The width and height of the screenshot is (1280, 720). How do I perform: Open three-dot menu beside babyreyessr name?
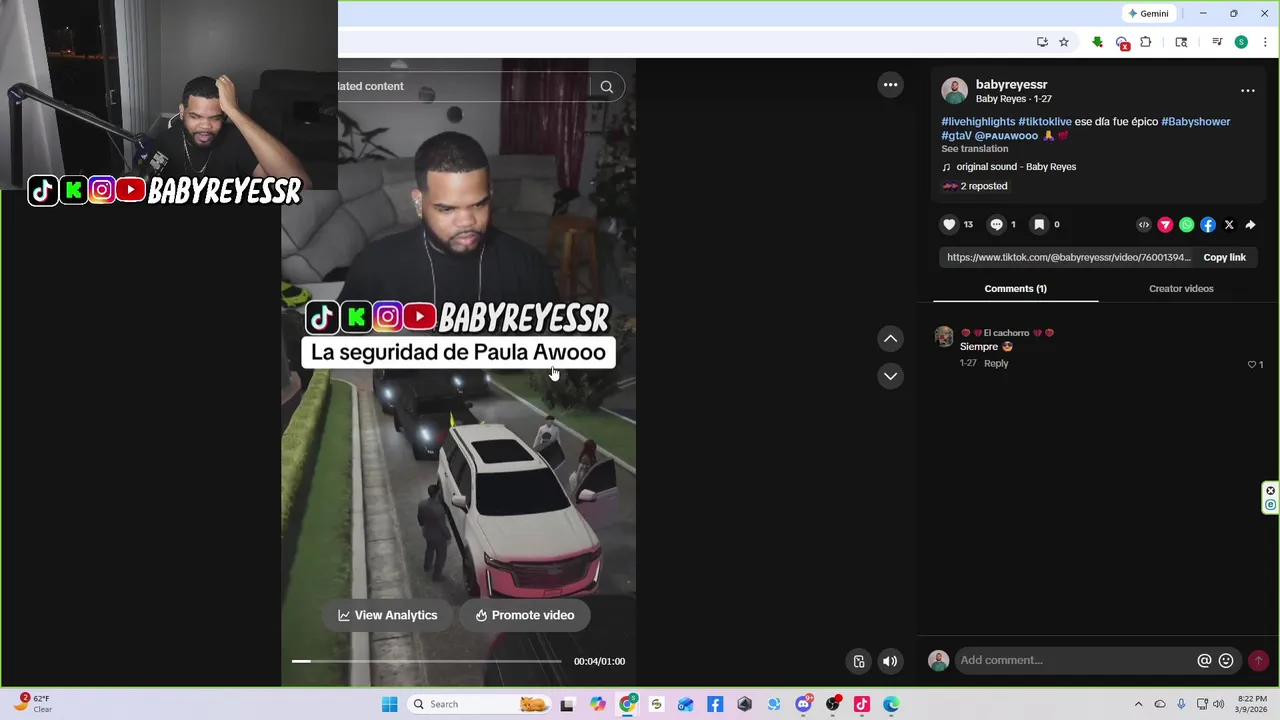[x=1247, y=91]
